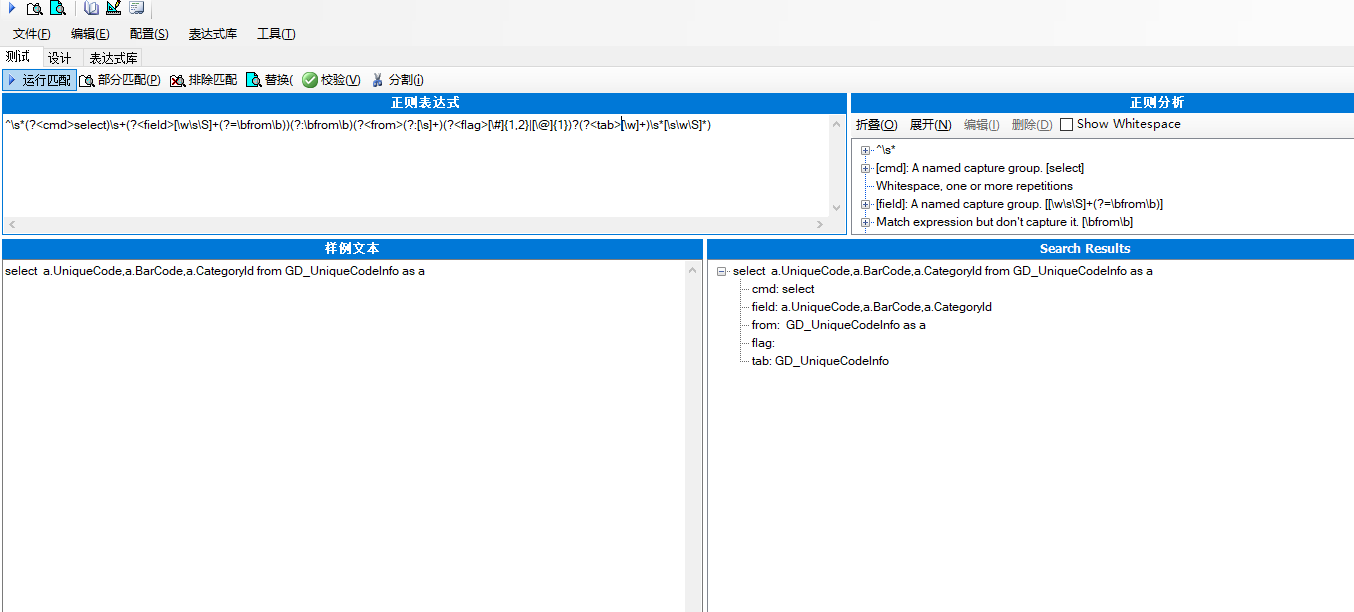Select the 'field: a.UniqueCode...' result row

point(872,307)
